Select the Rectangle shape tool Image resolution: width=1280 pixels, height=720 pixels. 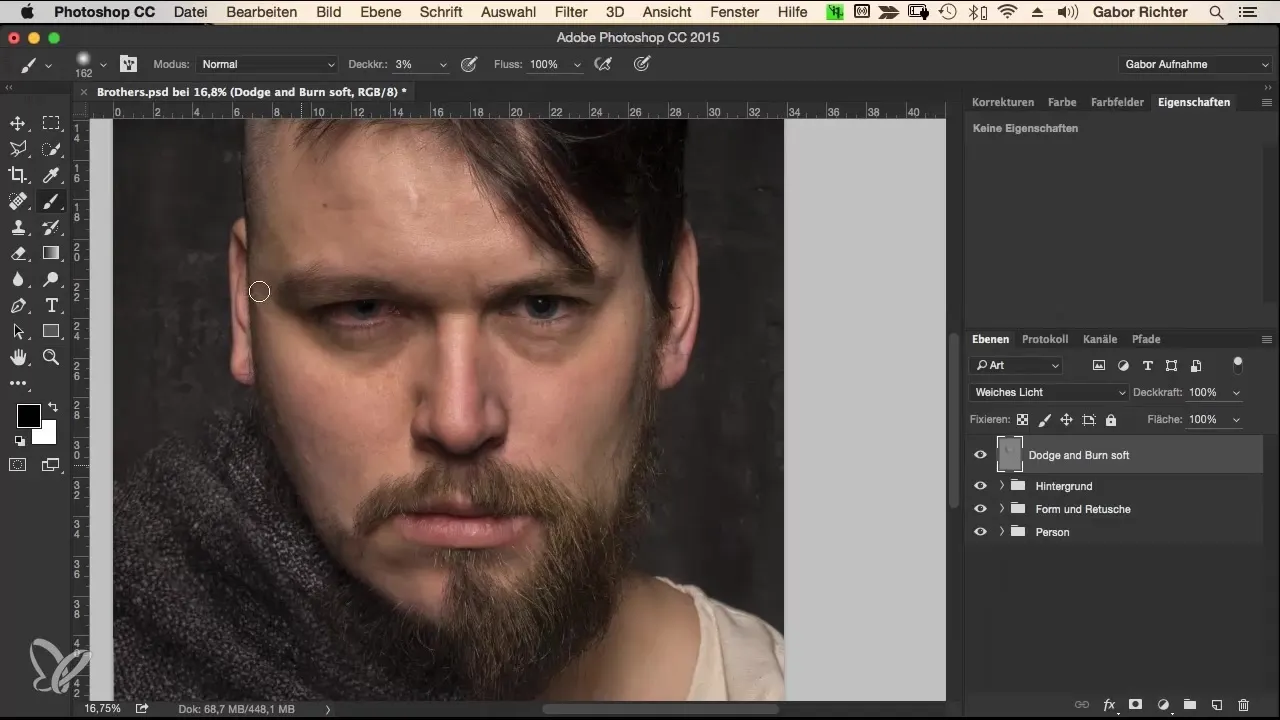[x=51, y=331]
